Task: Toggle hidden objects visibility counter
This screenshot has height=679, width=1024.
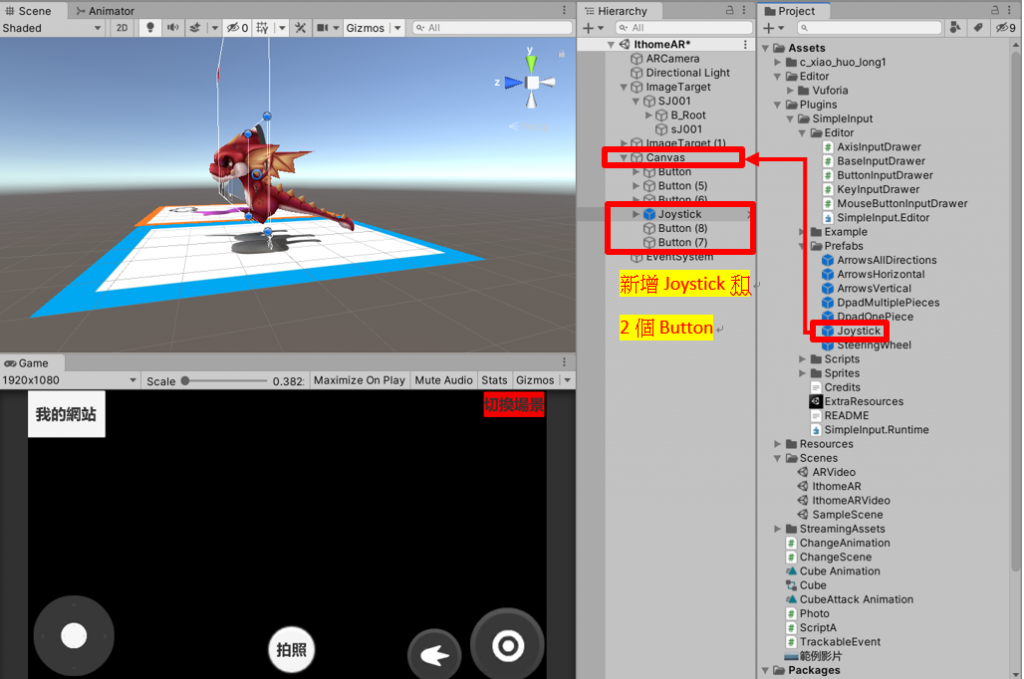Action: point(237,27)
